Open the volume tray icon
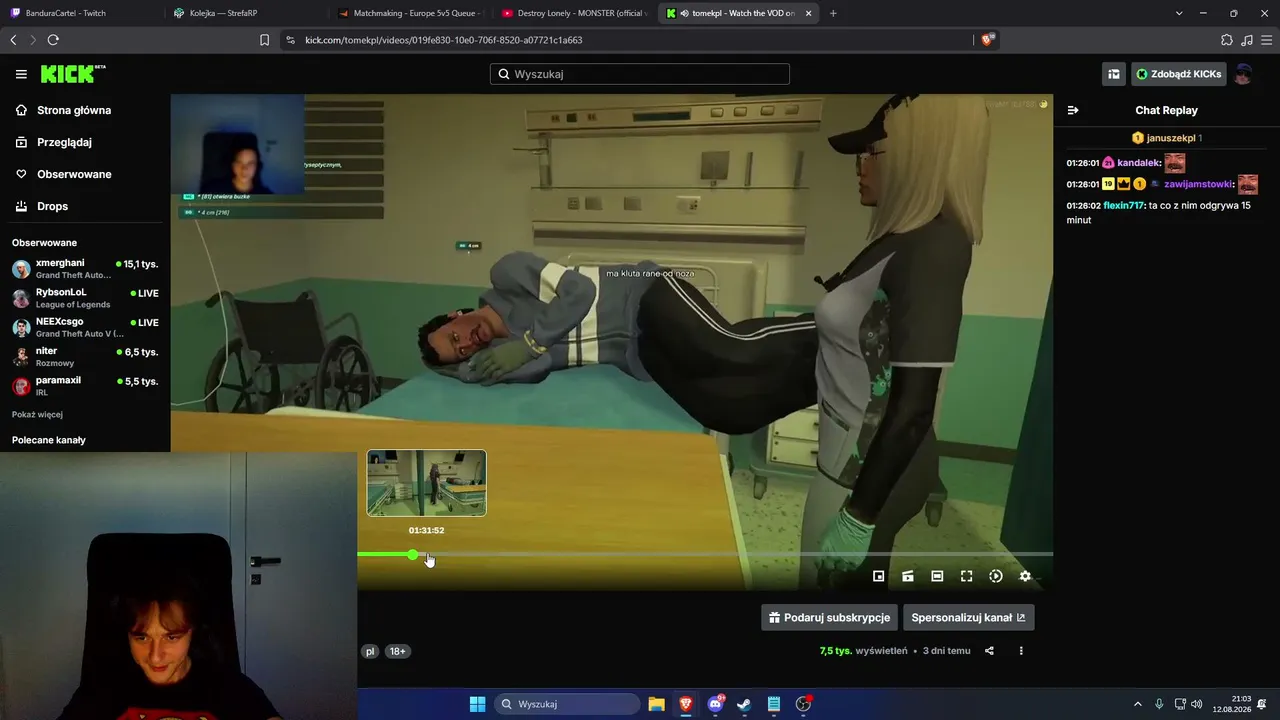This screenshot has width=1280, height=720. 1197,704
